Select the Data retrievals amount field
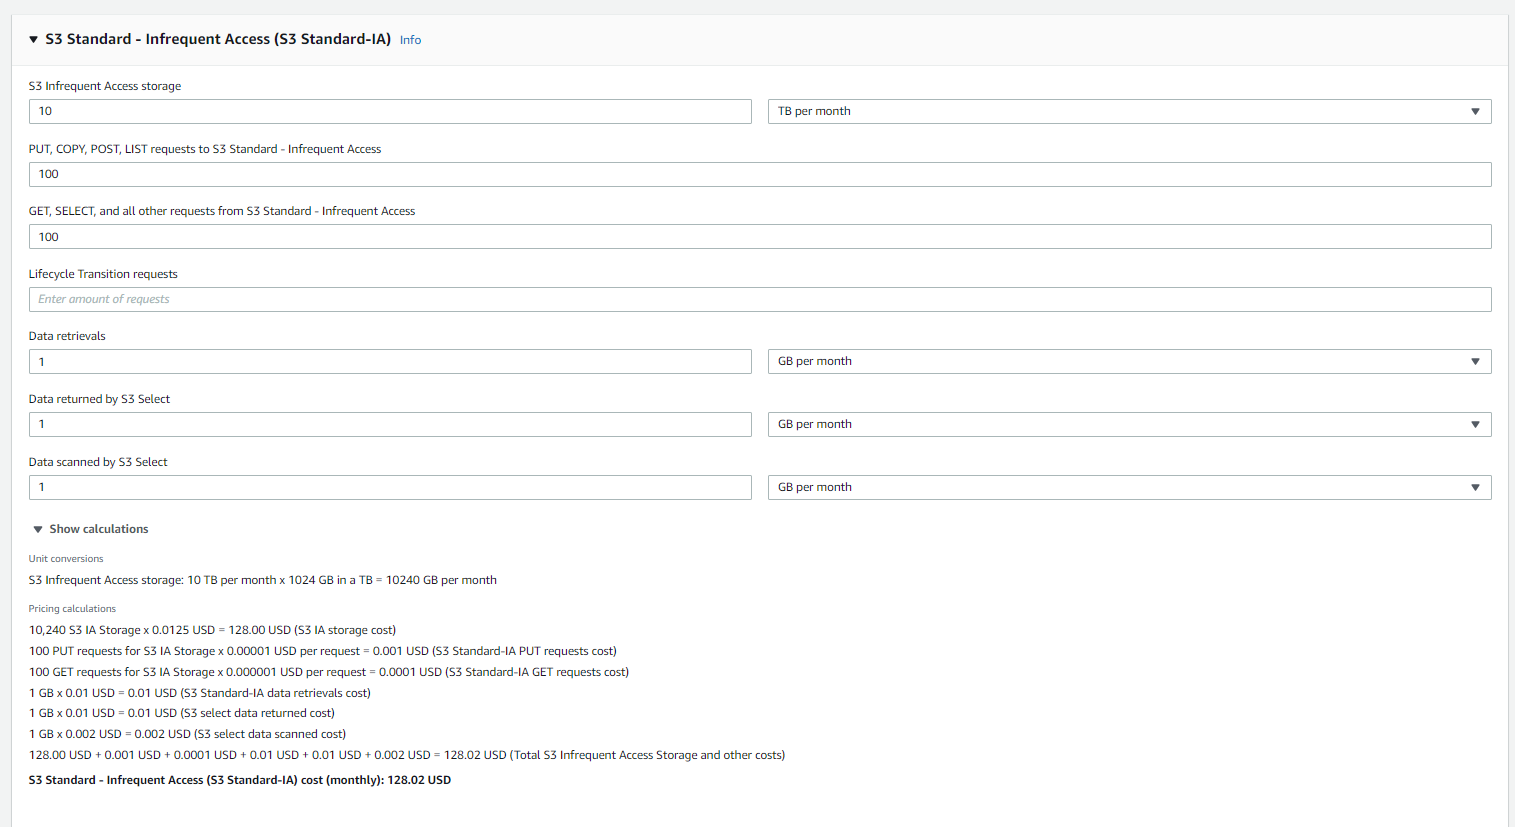The image size is (1515, 827). tap(390, 361)
